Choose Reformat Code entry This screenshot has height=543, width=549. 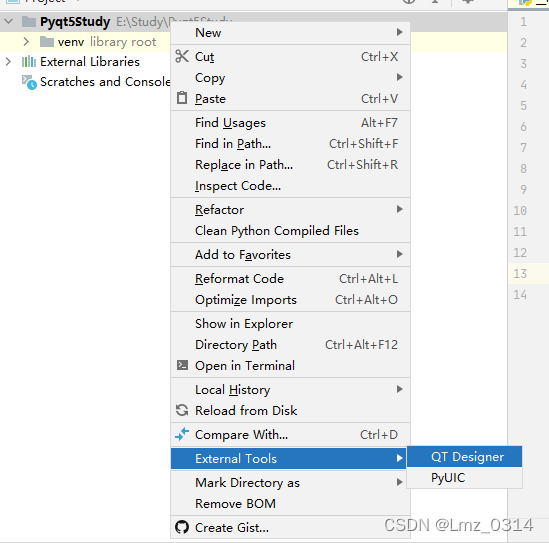tap(290, 279)
